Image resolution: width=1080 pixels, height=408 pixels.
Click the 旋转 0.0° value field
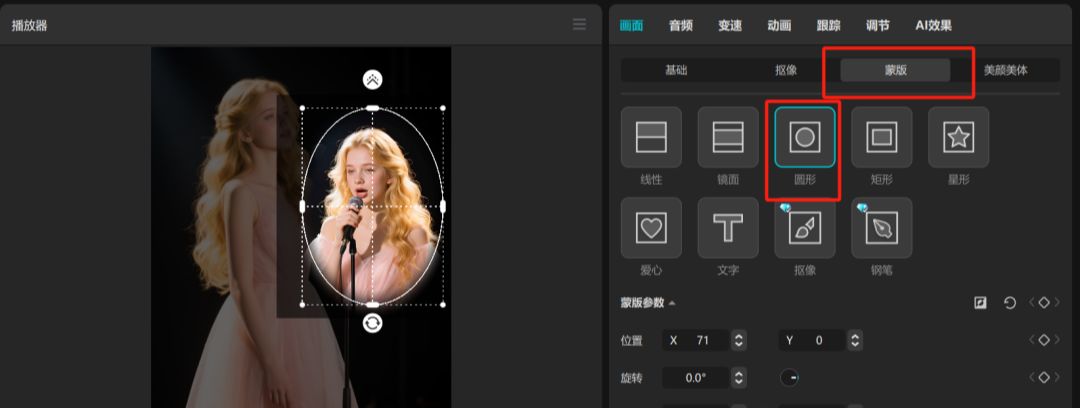tap(696, 377)
